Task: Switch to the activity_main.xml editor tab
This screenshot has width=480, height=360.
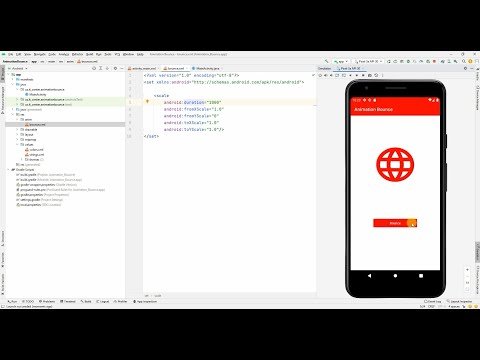Action: pyautogui.click(x=144, y=68)
